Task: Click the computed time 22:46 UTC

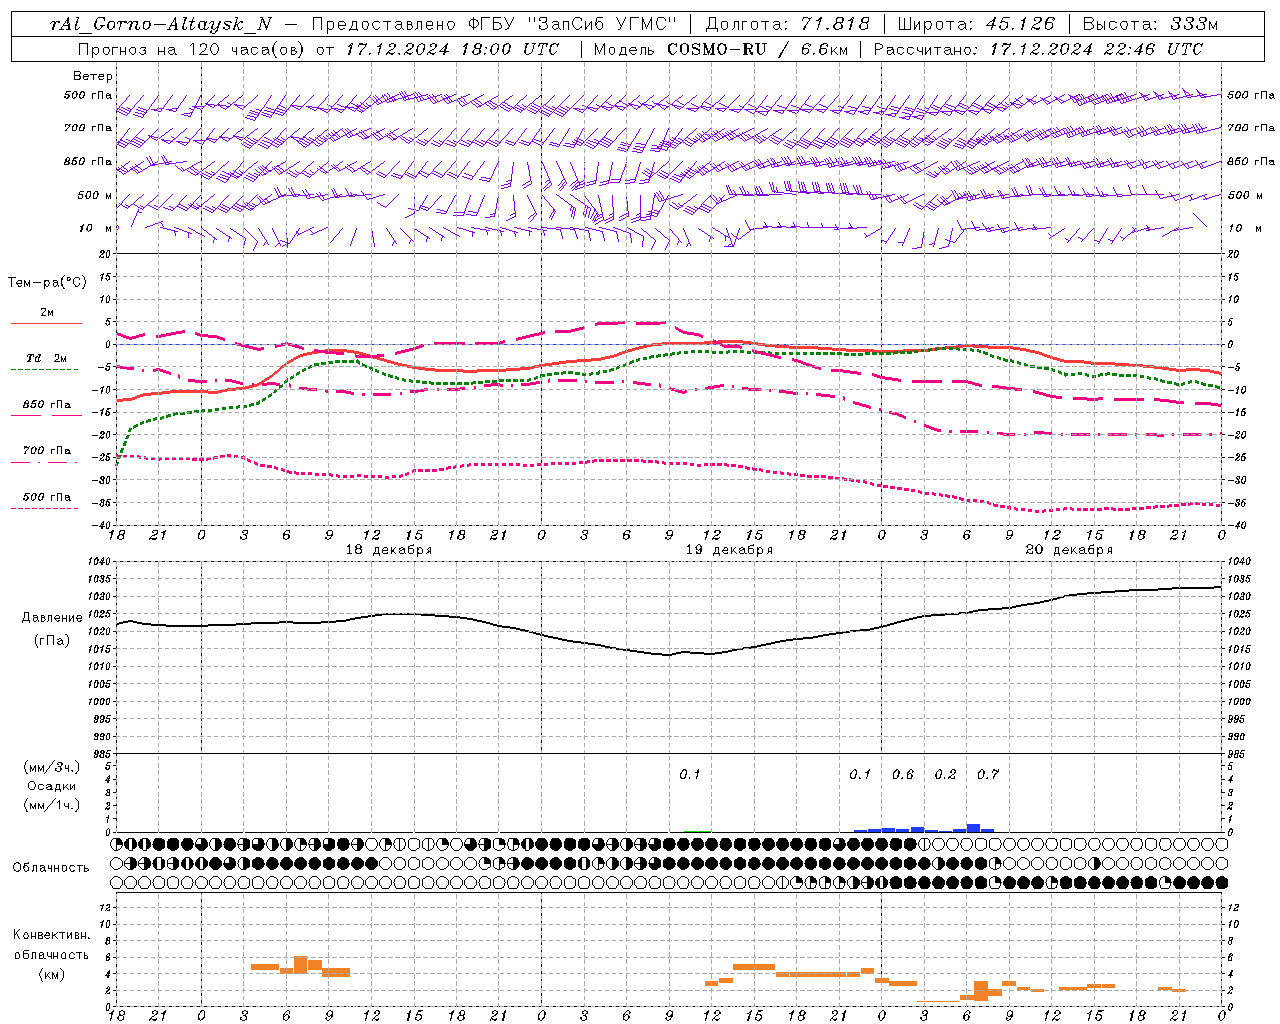Action: tap(1153, 49)
